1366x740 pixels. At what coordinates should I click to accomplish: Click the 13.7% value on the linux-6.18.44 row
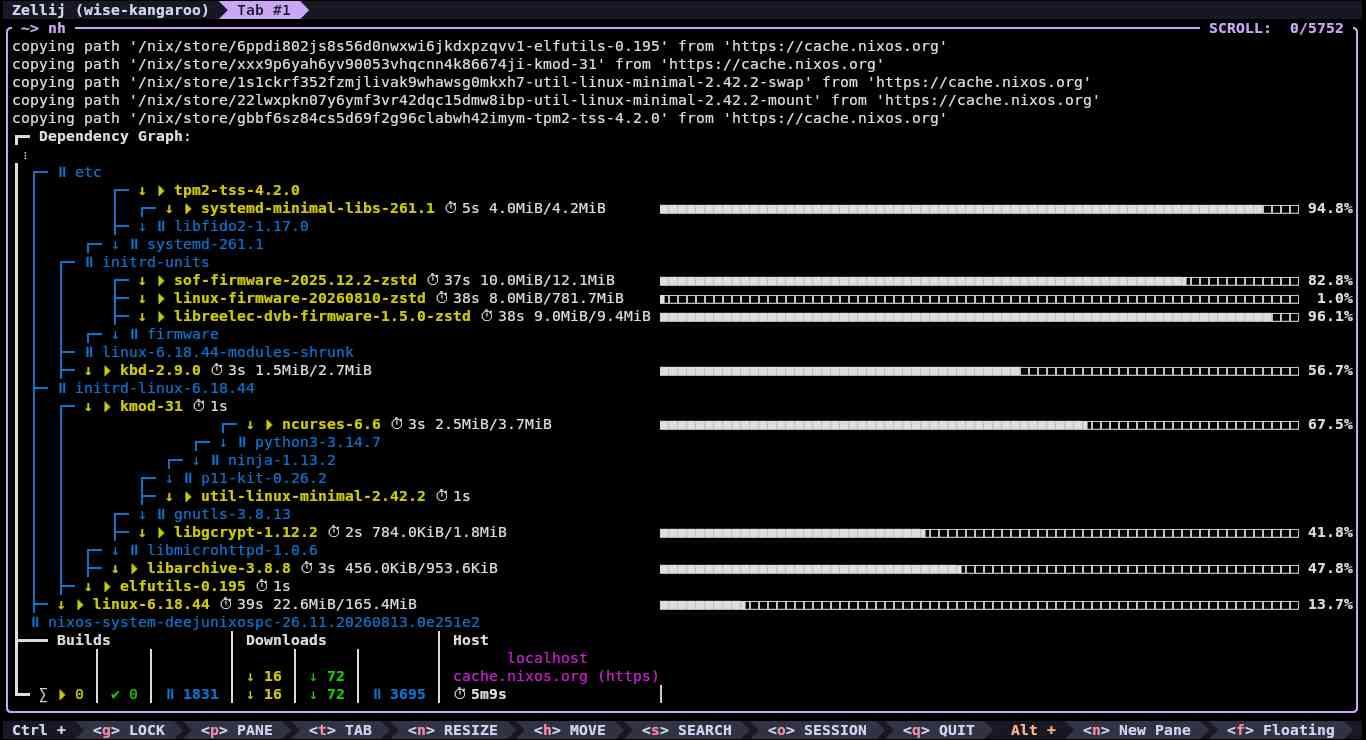1330,604
